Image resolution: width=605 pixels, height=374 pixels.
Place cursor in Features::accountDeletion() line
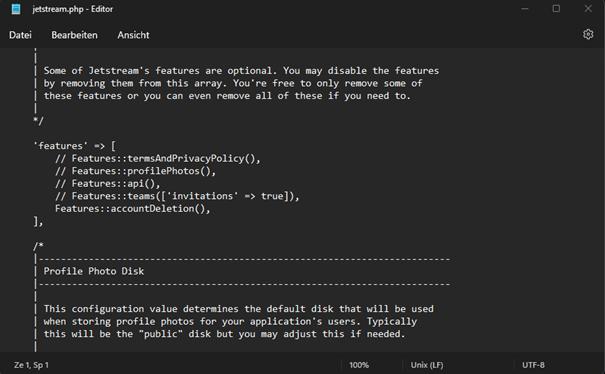pyautogui.click(x=132, y=209)
